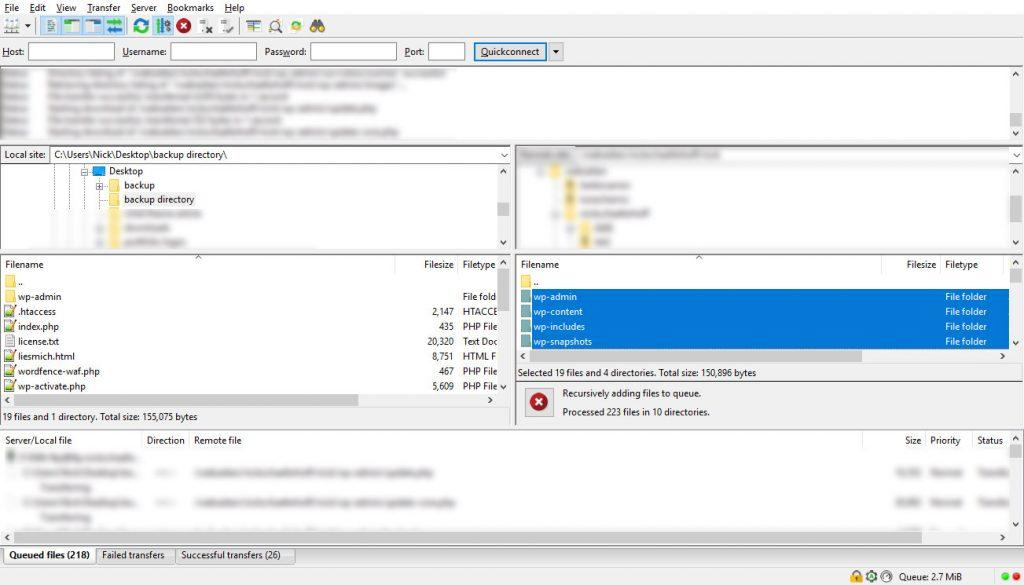1024x585 pixels.
Task: Disconnect from the current server
Action: point(206,26)
